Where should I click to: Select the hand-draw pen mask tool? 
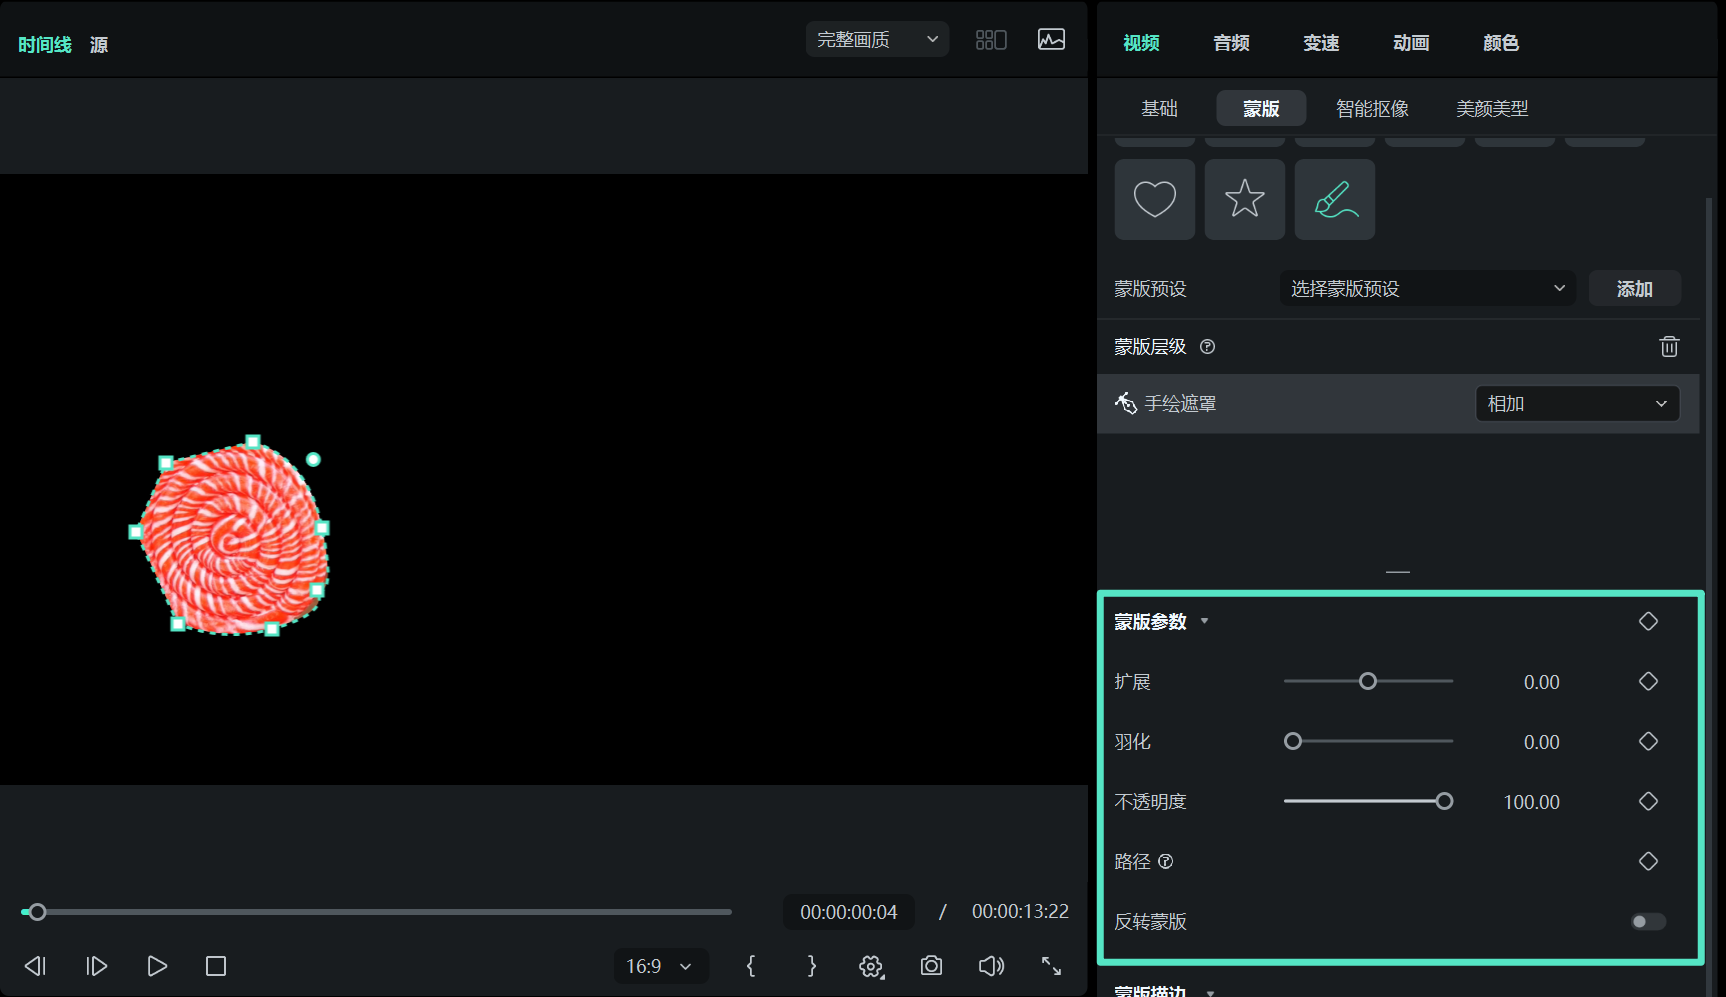pos(1334,199)
